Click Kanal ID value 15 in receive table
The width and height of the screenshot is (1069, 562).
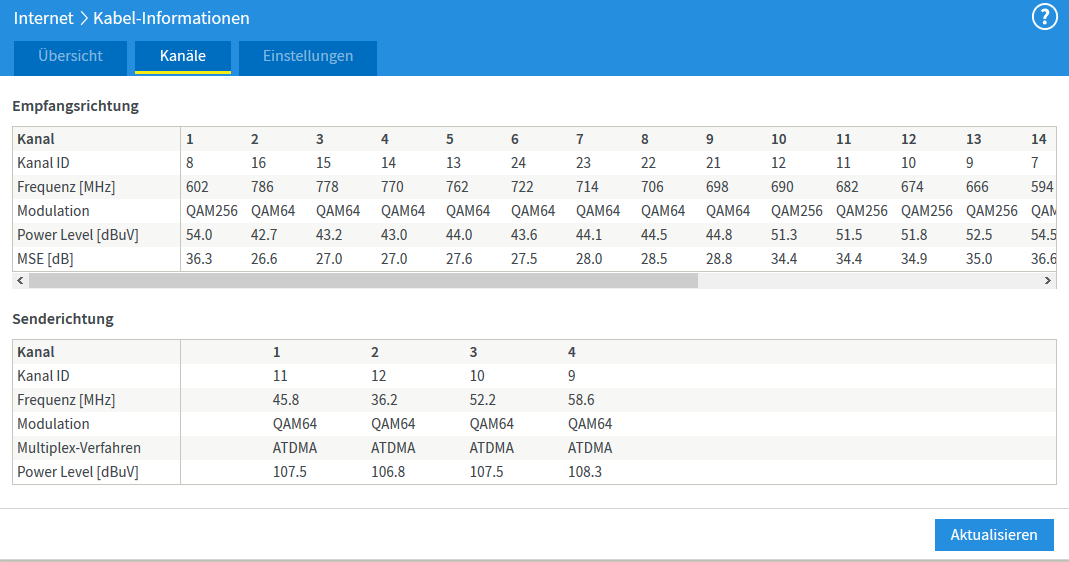323,163
